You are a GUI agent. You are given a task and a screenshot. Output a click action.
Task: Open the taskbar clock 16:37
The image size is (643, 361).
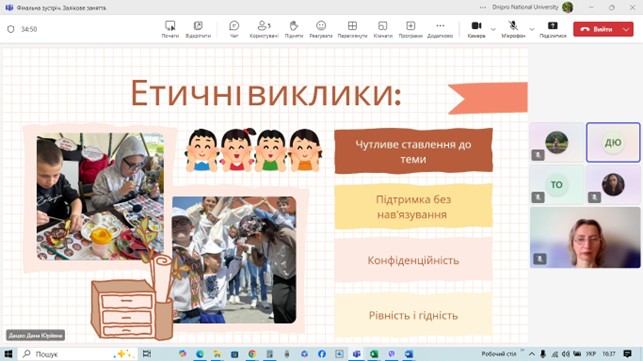pyautogui.click(x=609, y=354)
